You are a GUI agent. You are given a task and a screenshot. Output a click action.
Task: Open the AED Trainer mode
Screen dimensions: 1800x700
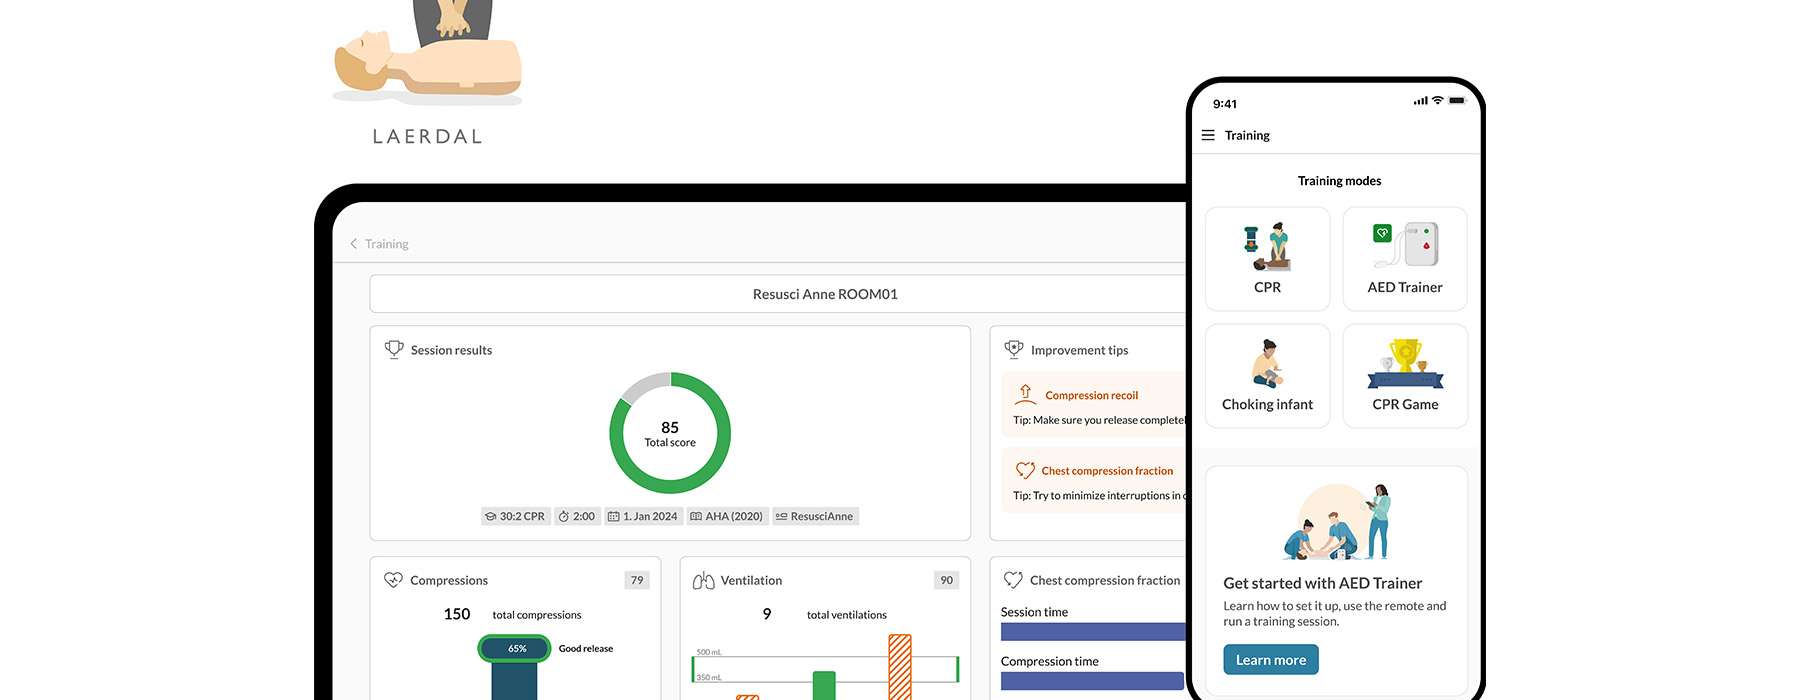point(1404,259)
